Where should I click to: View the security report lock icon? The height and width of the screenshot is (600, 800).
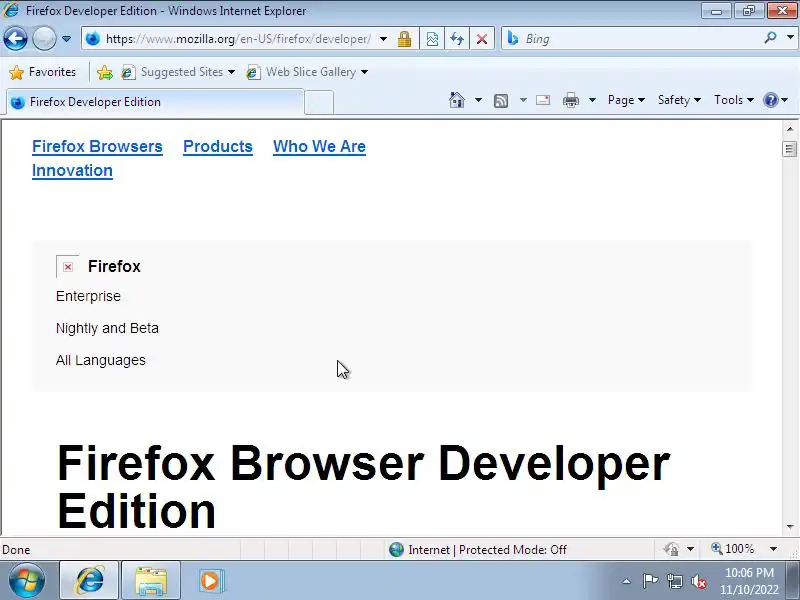click(405, 39)
